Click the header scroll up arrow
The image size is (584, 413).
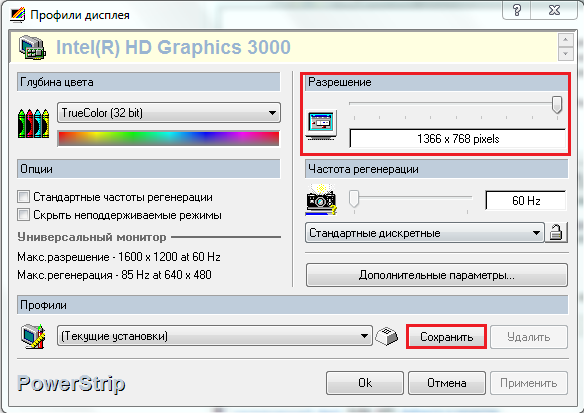point(565,40)
